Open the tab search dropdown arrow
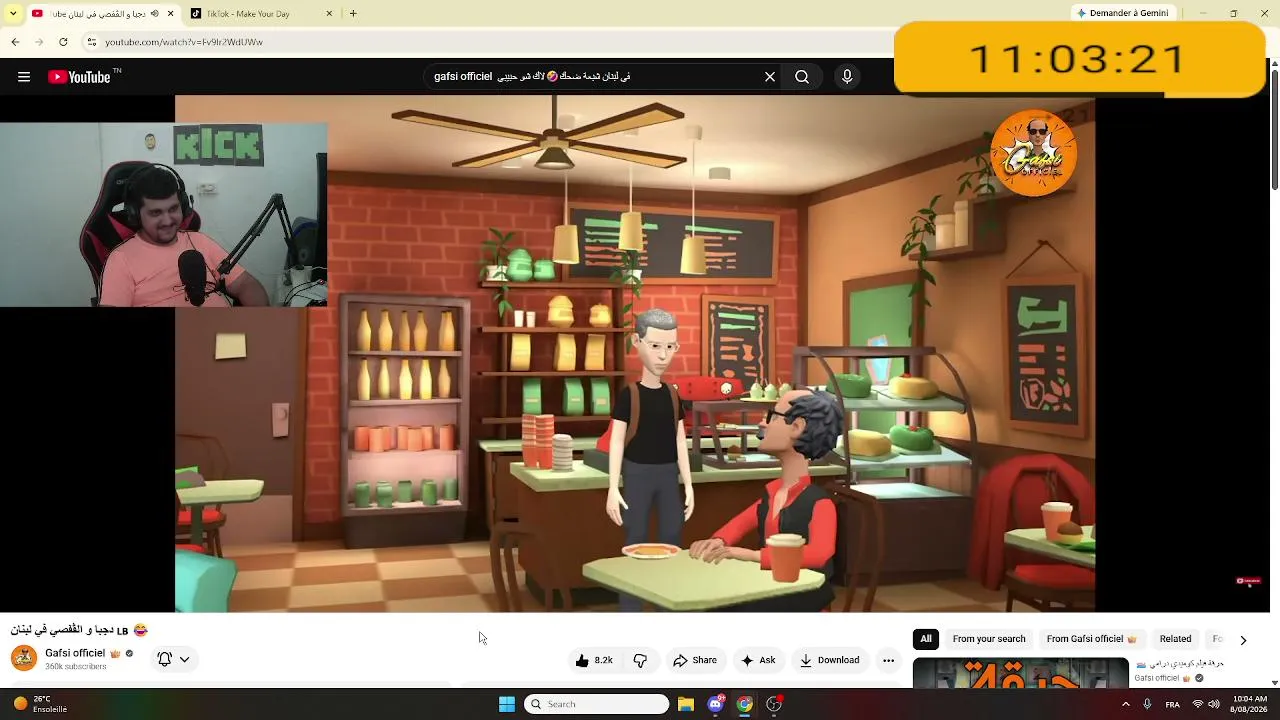The width and height of the screenshot is (1280, 720). pyautogui.click(x=13, y=13)
